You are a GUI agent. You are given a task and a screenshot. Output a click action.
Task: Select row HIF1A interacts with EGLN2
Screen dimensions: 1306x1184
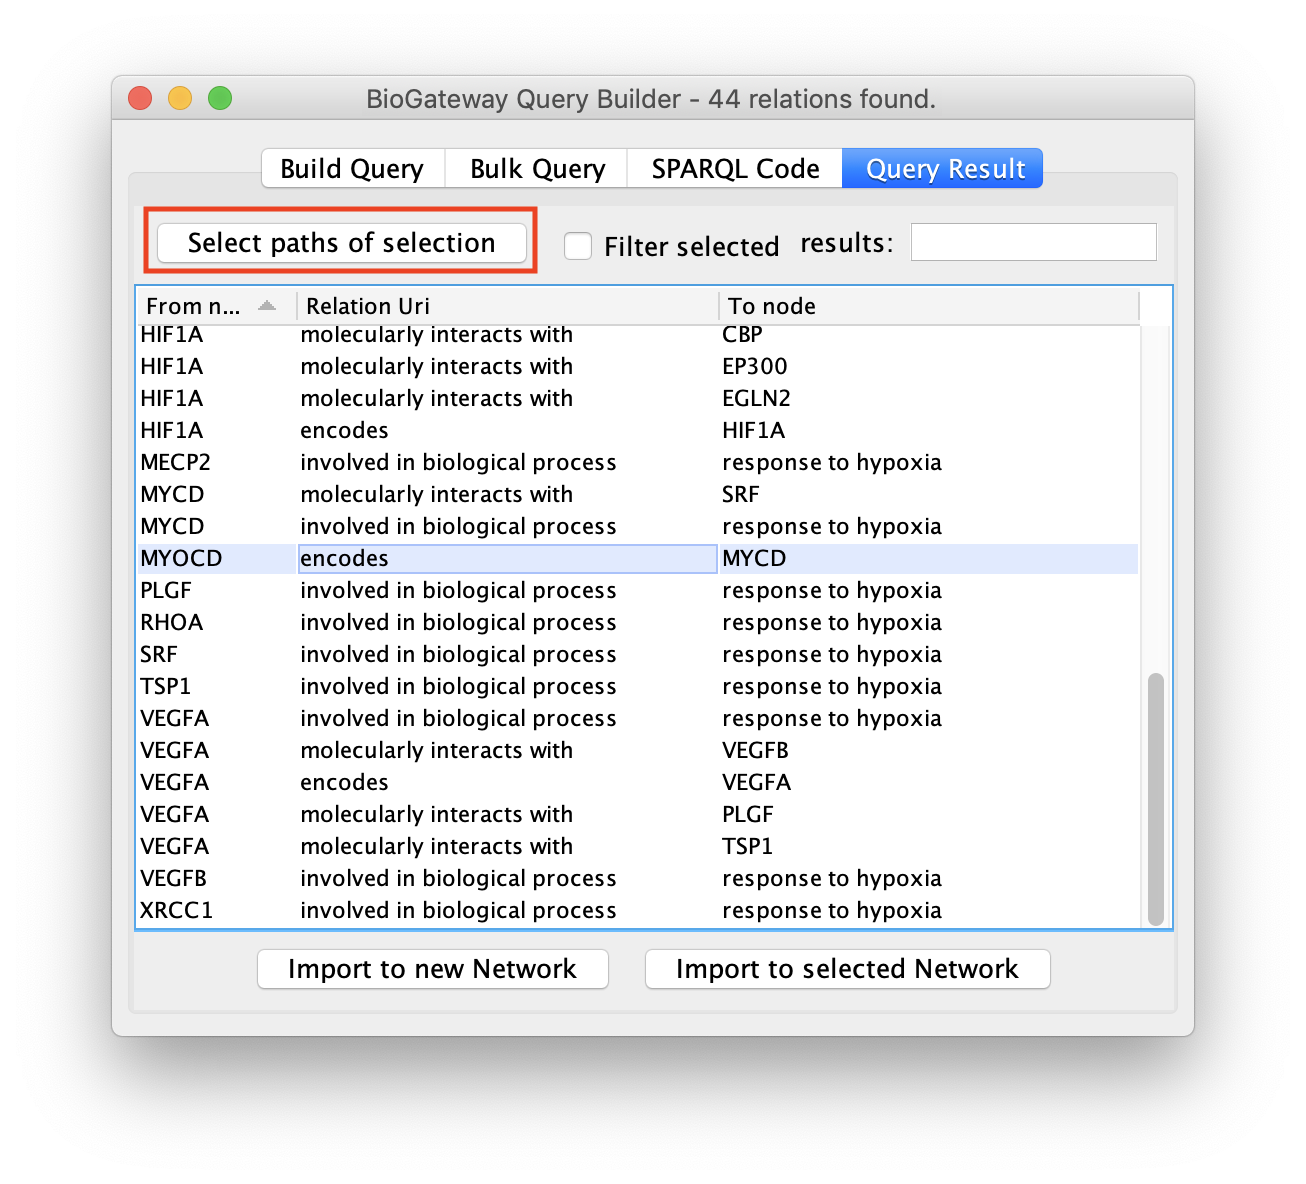pos(638,398)
